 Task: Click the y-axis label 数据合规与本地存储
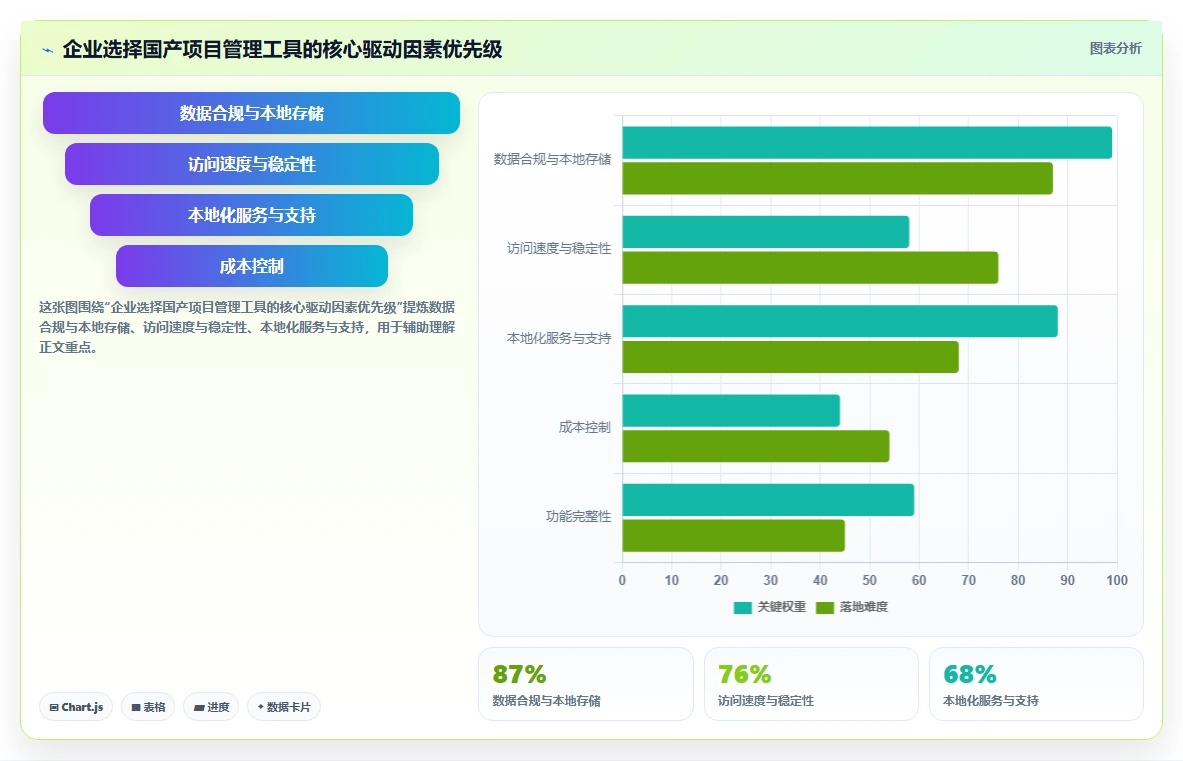point(552,159)
